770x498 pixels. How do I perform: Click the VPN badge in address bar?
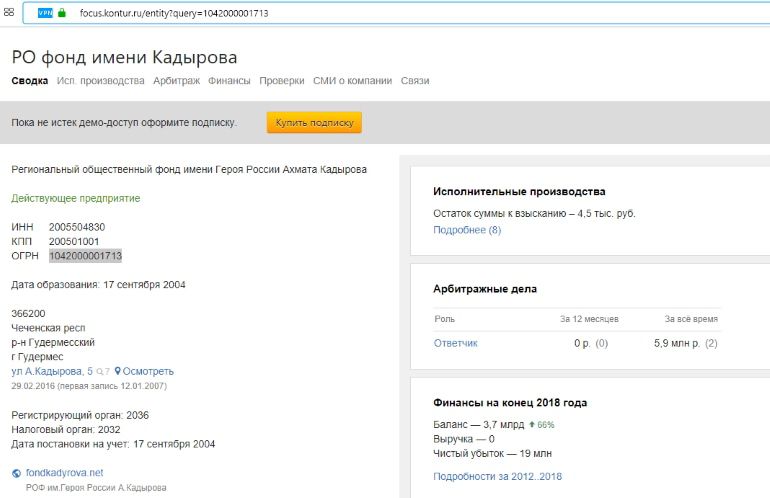click(45, 13)
